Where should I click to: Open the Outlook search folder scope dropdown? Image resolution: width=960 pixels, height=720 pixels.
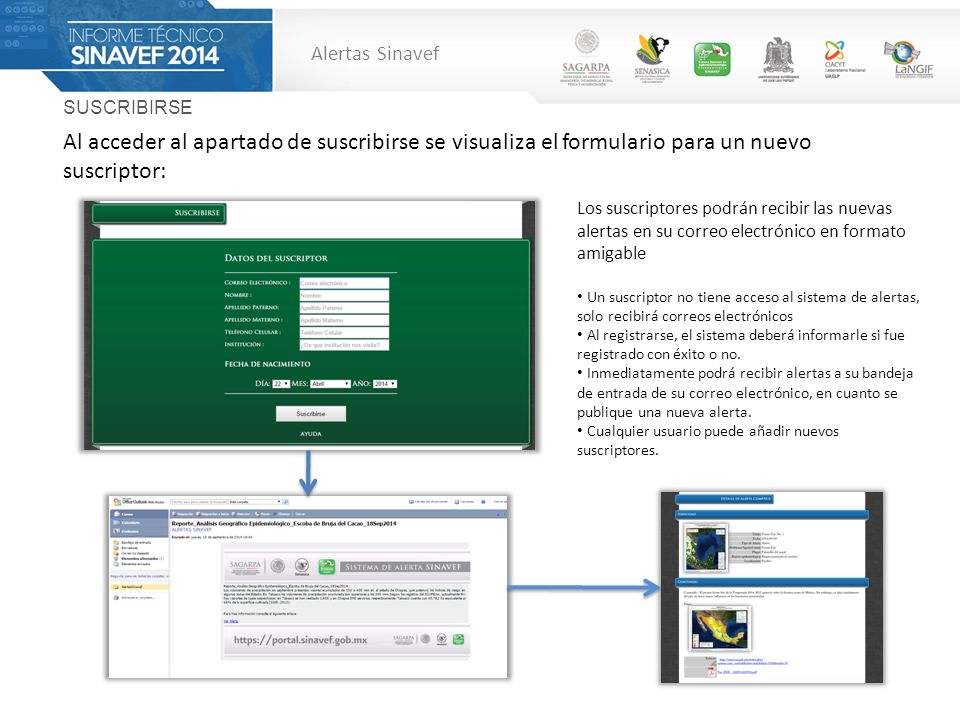point(255,501)
